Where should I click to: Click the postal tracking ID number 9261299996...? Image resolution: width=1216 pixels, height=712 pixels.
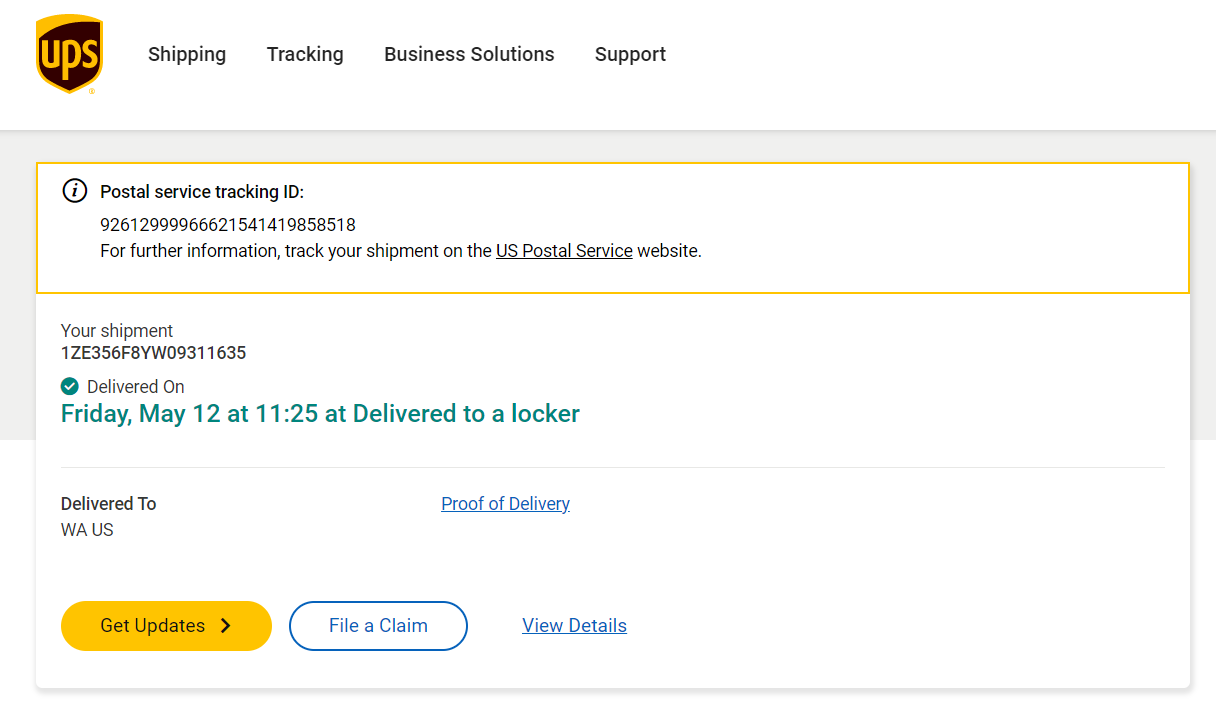228,224
